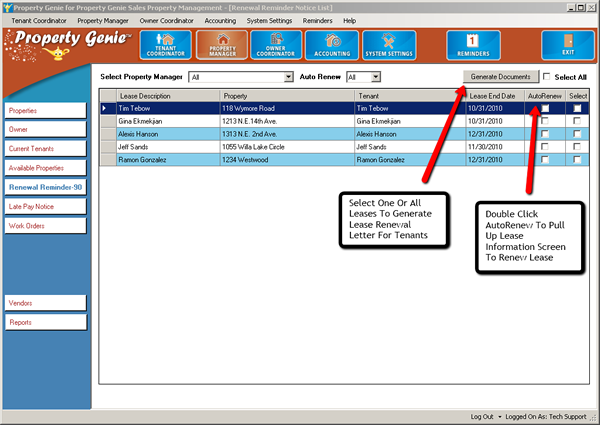
Task: Open the Reminders calendar icon
Action: tap(473, 45)
